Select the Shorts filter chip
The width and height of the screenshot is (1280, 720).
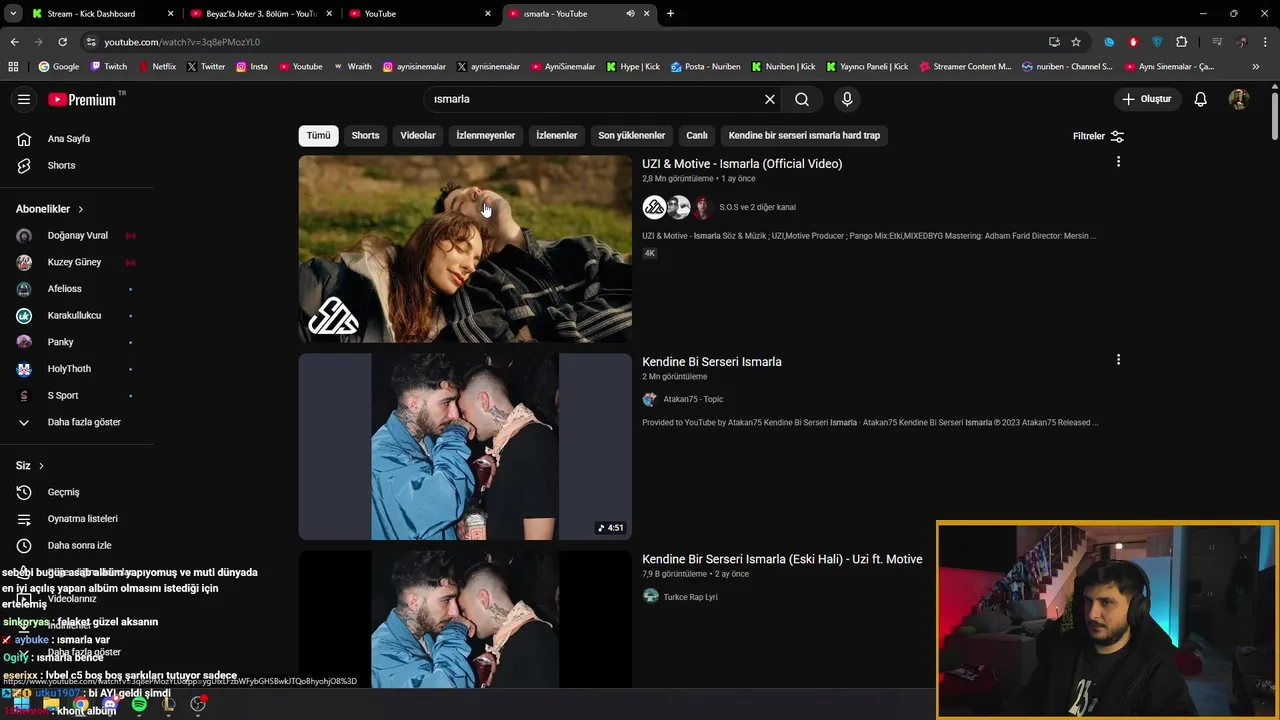[x=365, y=136]
